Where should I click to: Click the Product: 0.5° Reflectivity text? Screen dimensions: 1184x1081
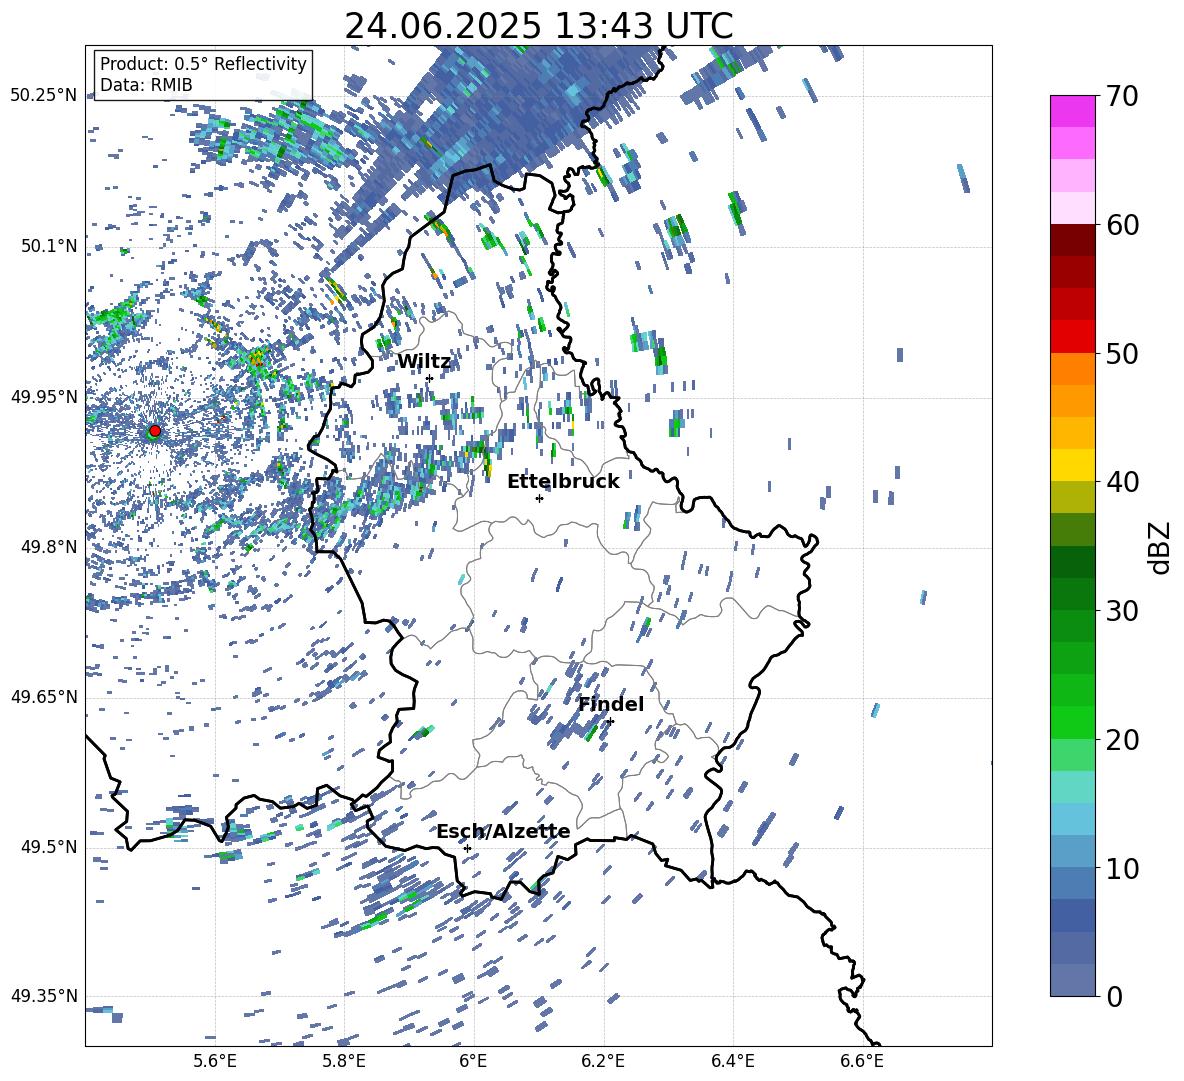(x=203, y=64)
